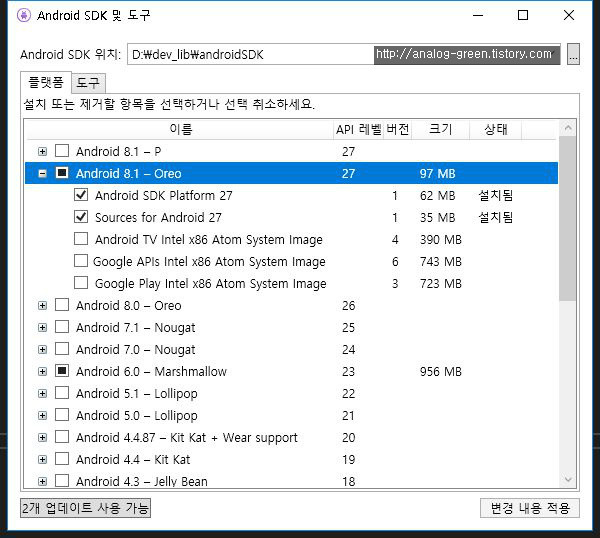Click the scroll down arrow of list
This screenshot has width=600, height=538.
pos(568,479)
